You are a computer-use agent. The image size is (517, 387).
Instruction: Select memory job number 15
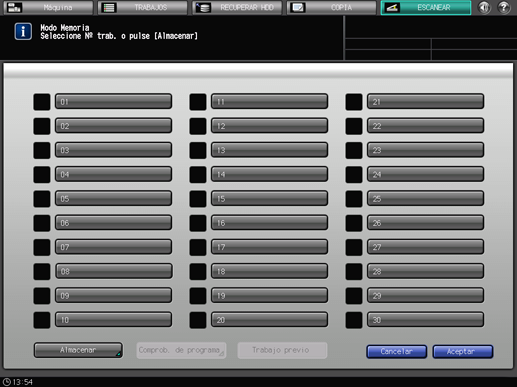coord(269,199)
